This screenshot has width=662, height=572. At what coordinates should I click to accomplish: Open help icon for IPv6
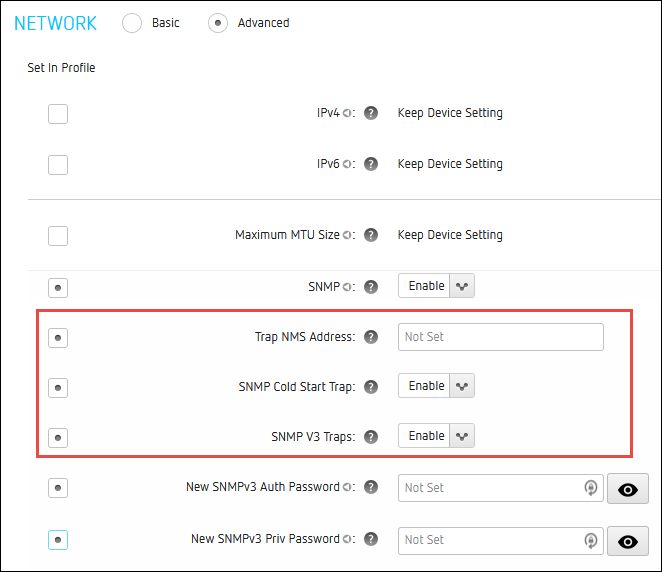tap(371, 164)
